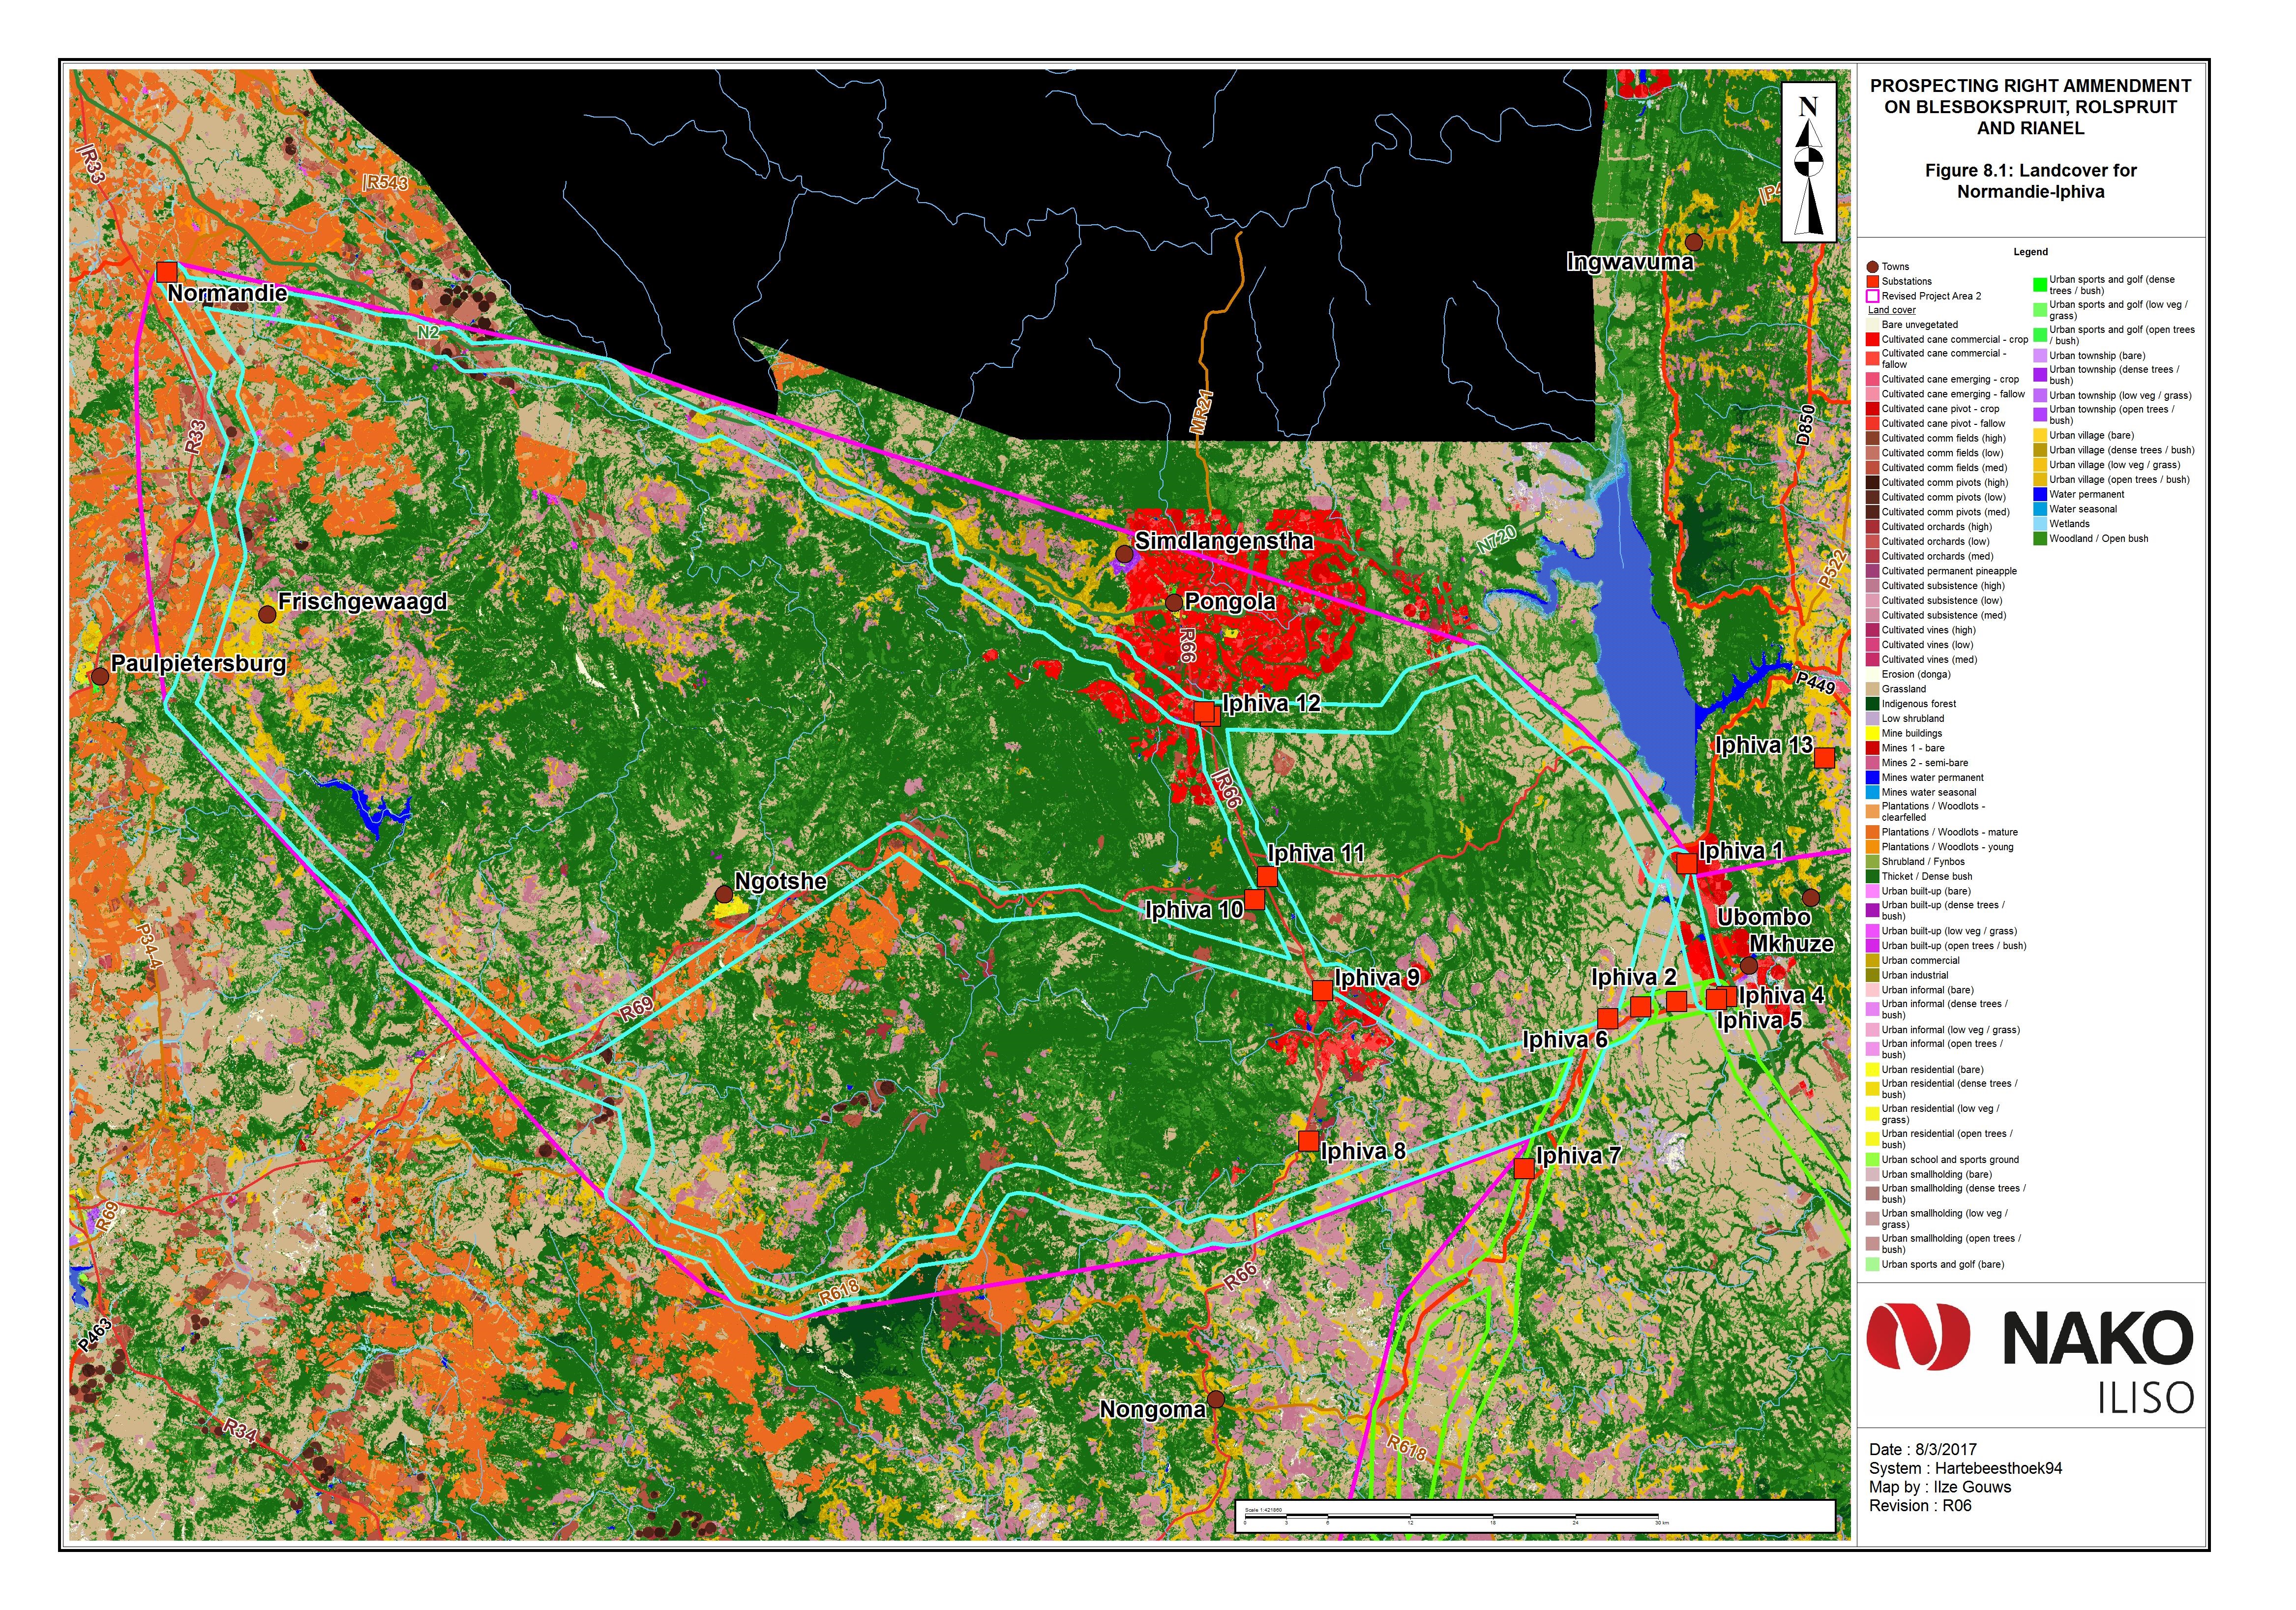The width and height of the screenshot is (2296, 1610).
Task: Click the Iphiva 7 substation marker
Action: click(x=1524, y=1168)
